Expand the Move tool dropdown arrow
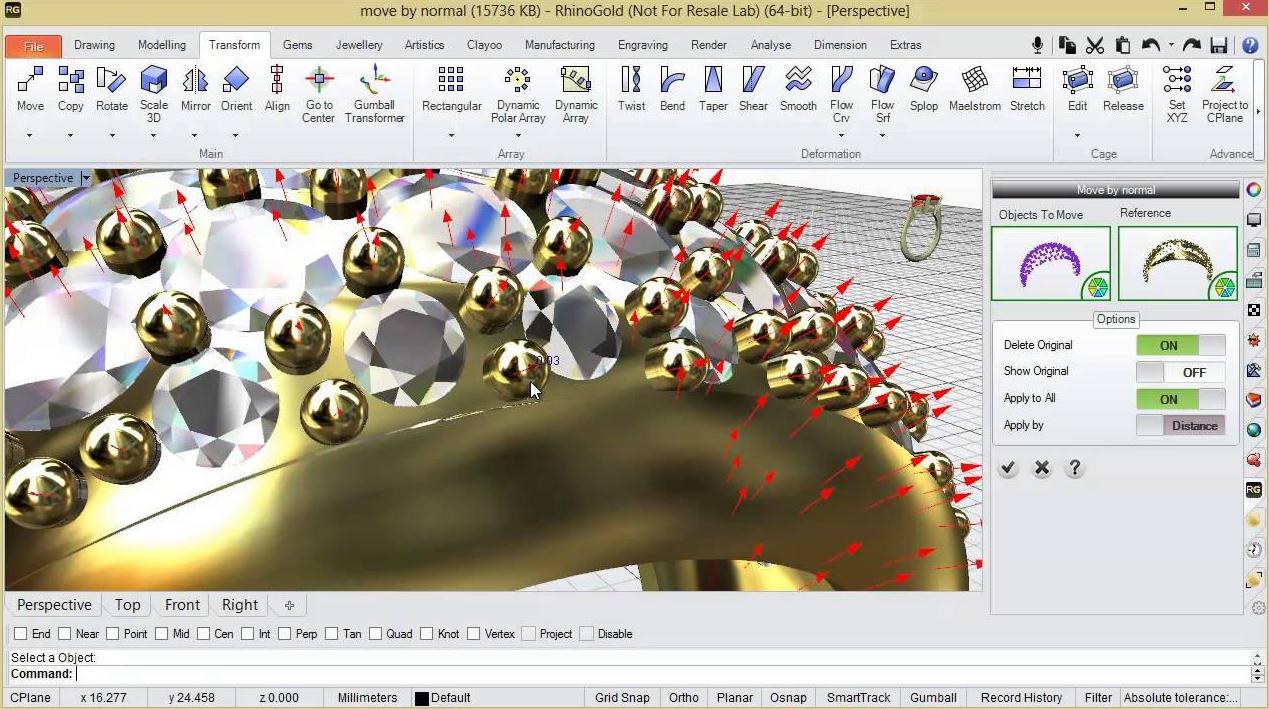 (30, 135)
